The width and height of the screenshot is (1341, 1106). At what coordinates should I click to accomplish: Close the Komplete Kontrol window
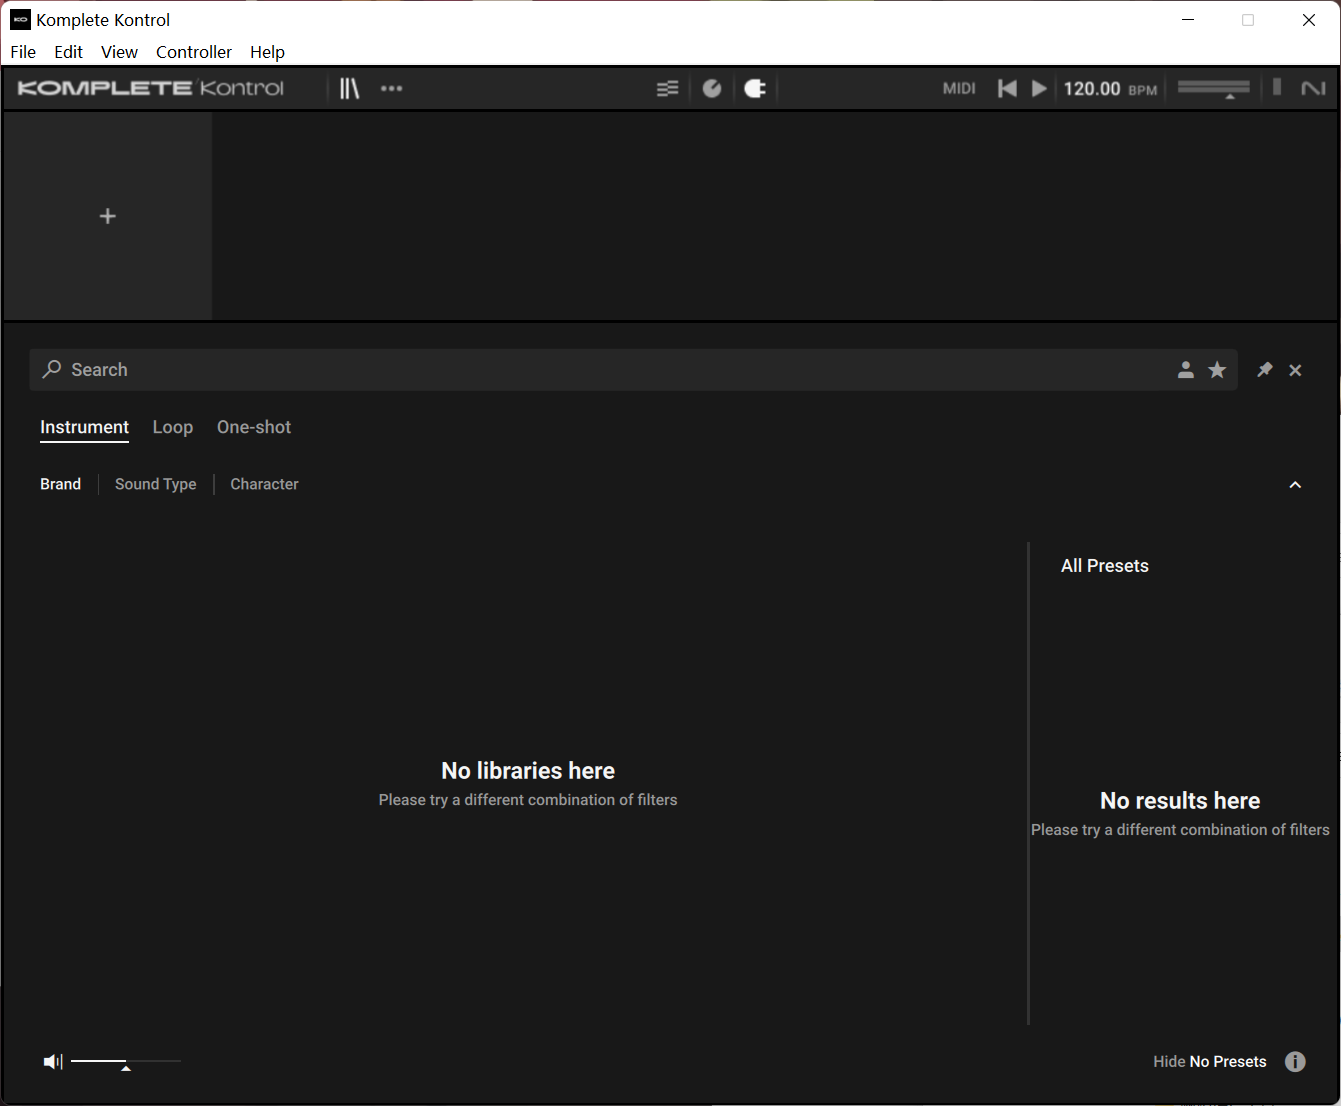click(1308, 20)
